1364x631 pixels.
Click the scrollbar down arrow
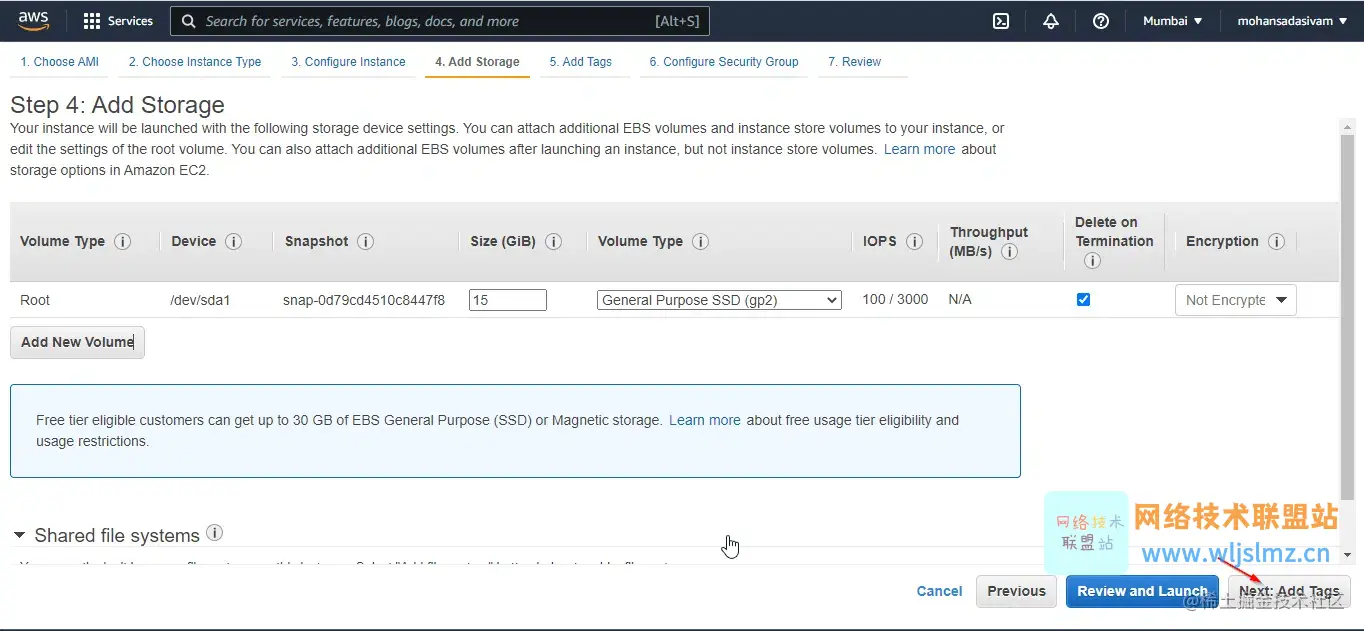tap(1347, 554)
